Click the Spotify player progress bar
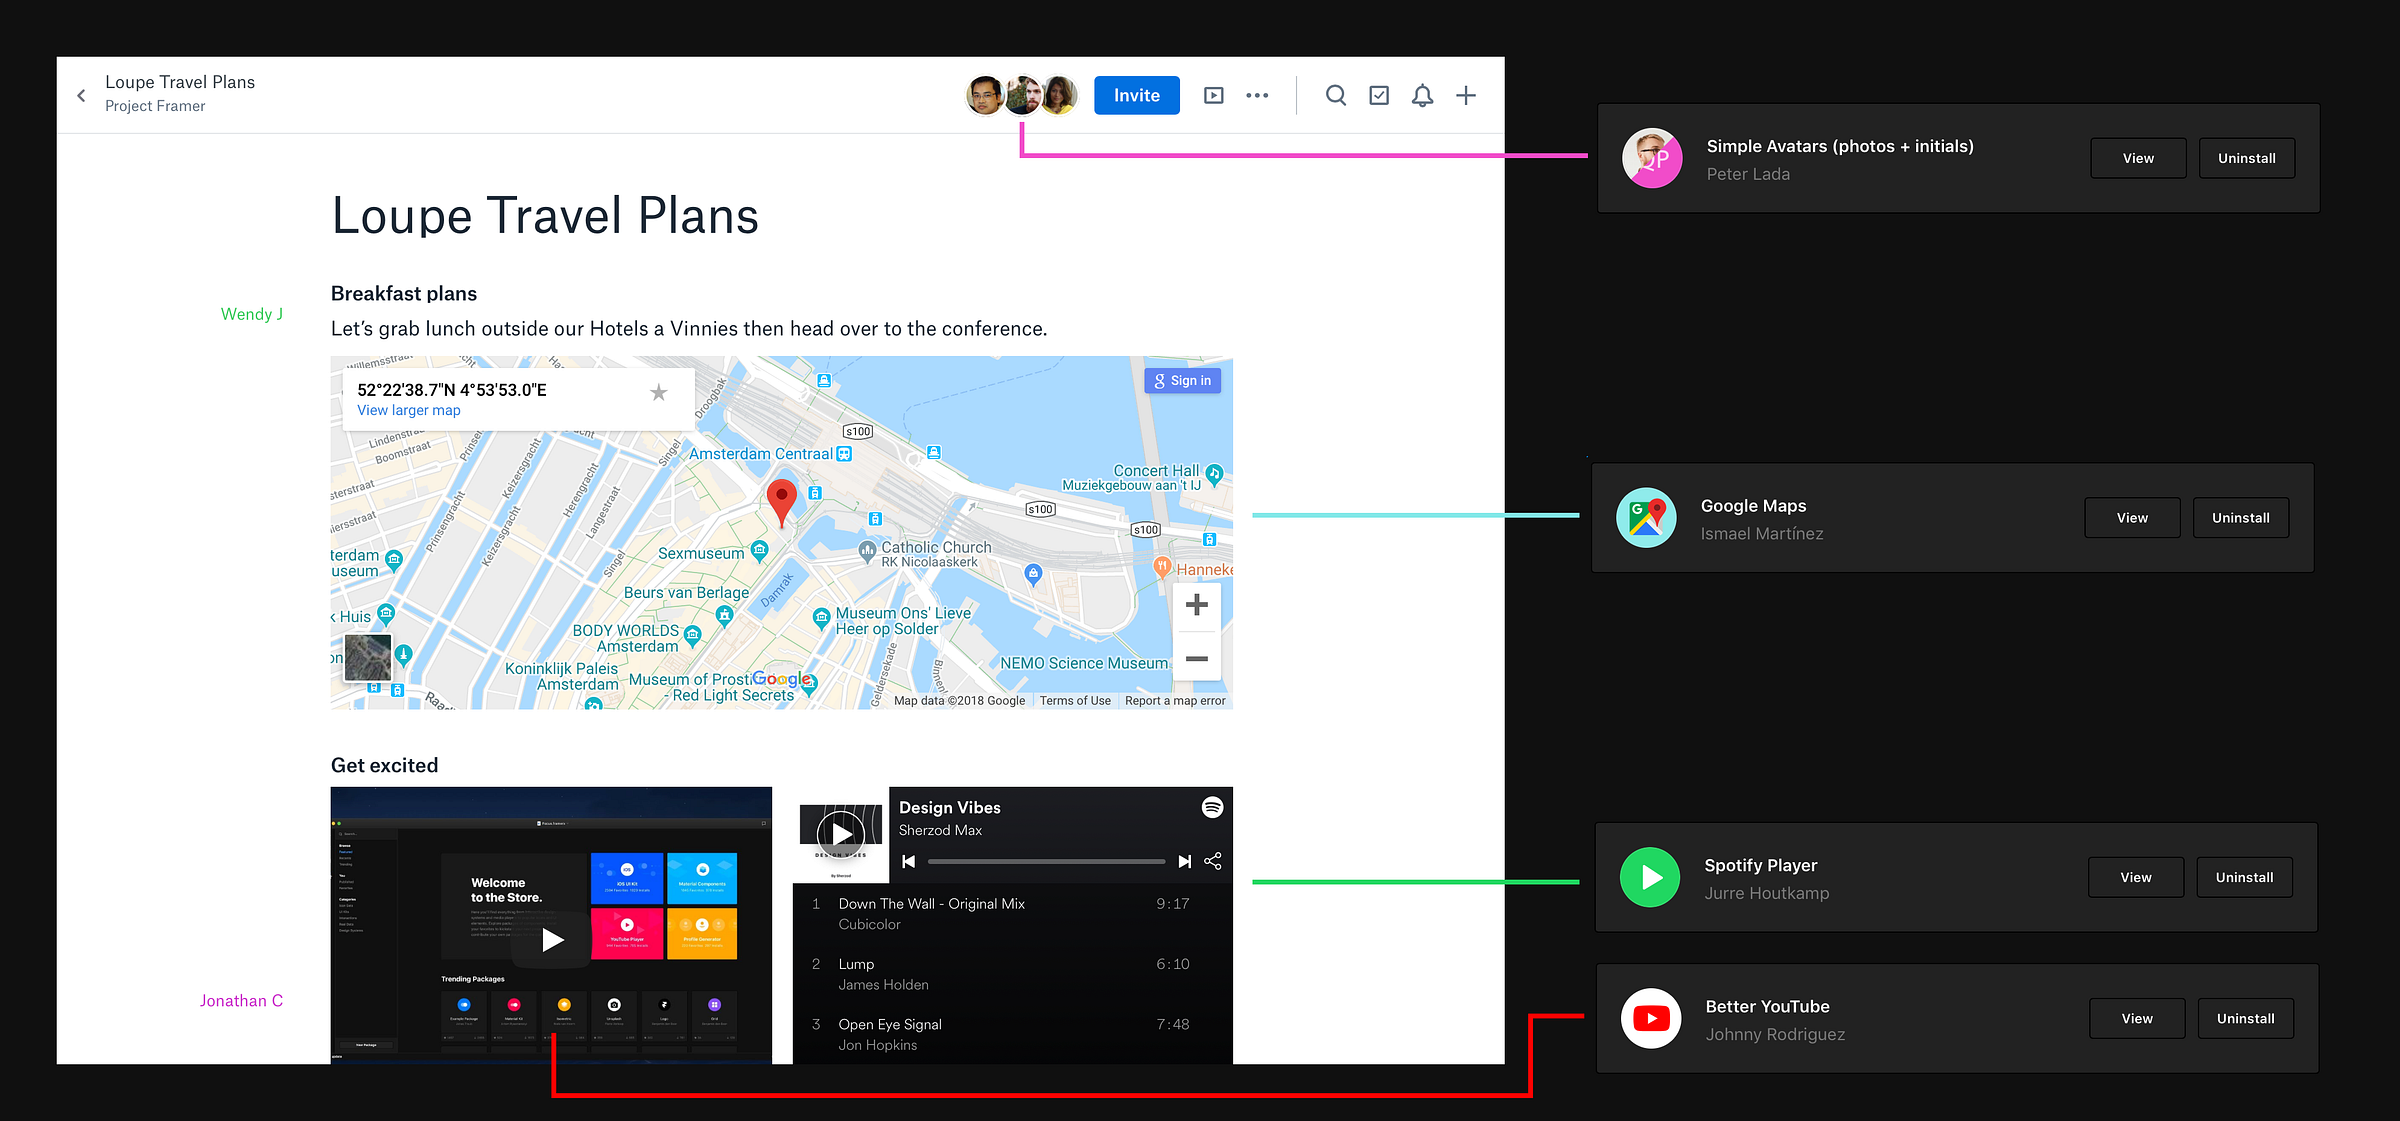Image resolution: width=2400 pixels, height=1121 pixels. (x=1045, y=861)
